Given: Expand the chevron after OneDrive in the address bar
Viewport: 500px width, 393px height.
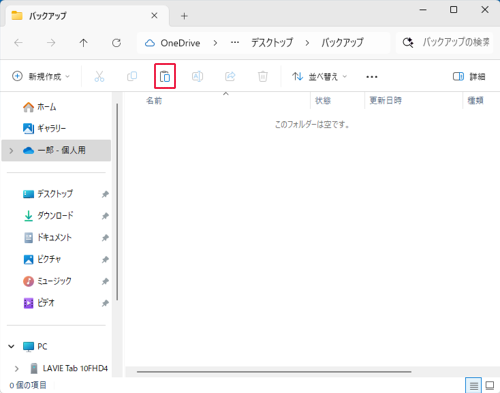Looking at the screenshot, I should tap(215, 43).
